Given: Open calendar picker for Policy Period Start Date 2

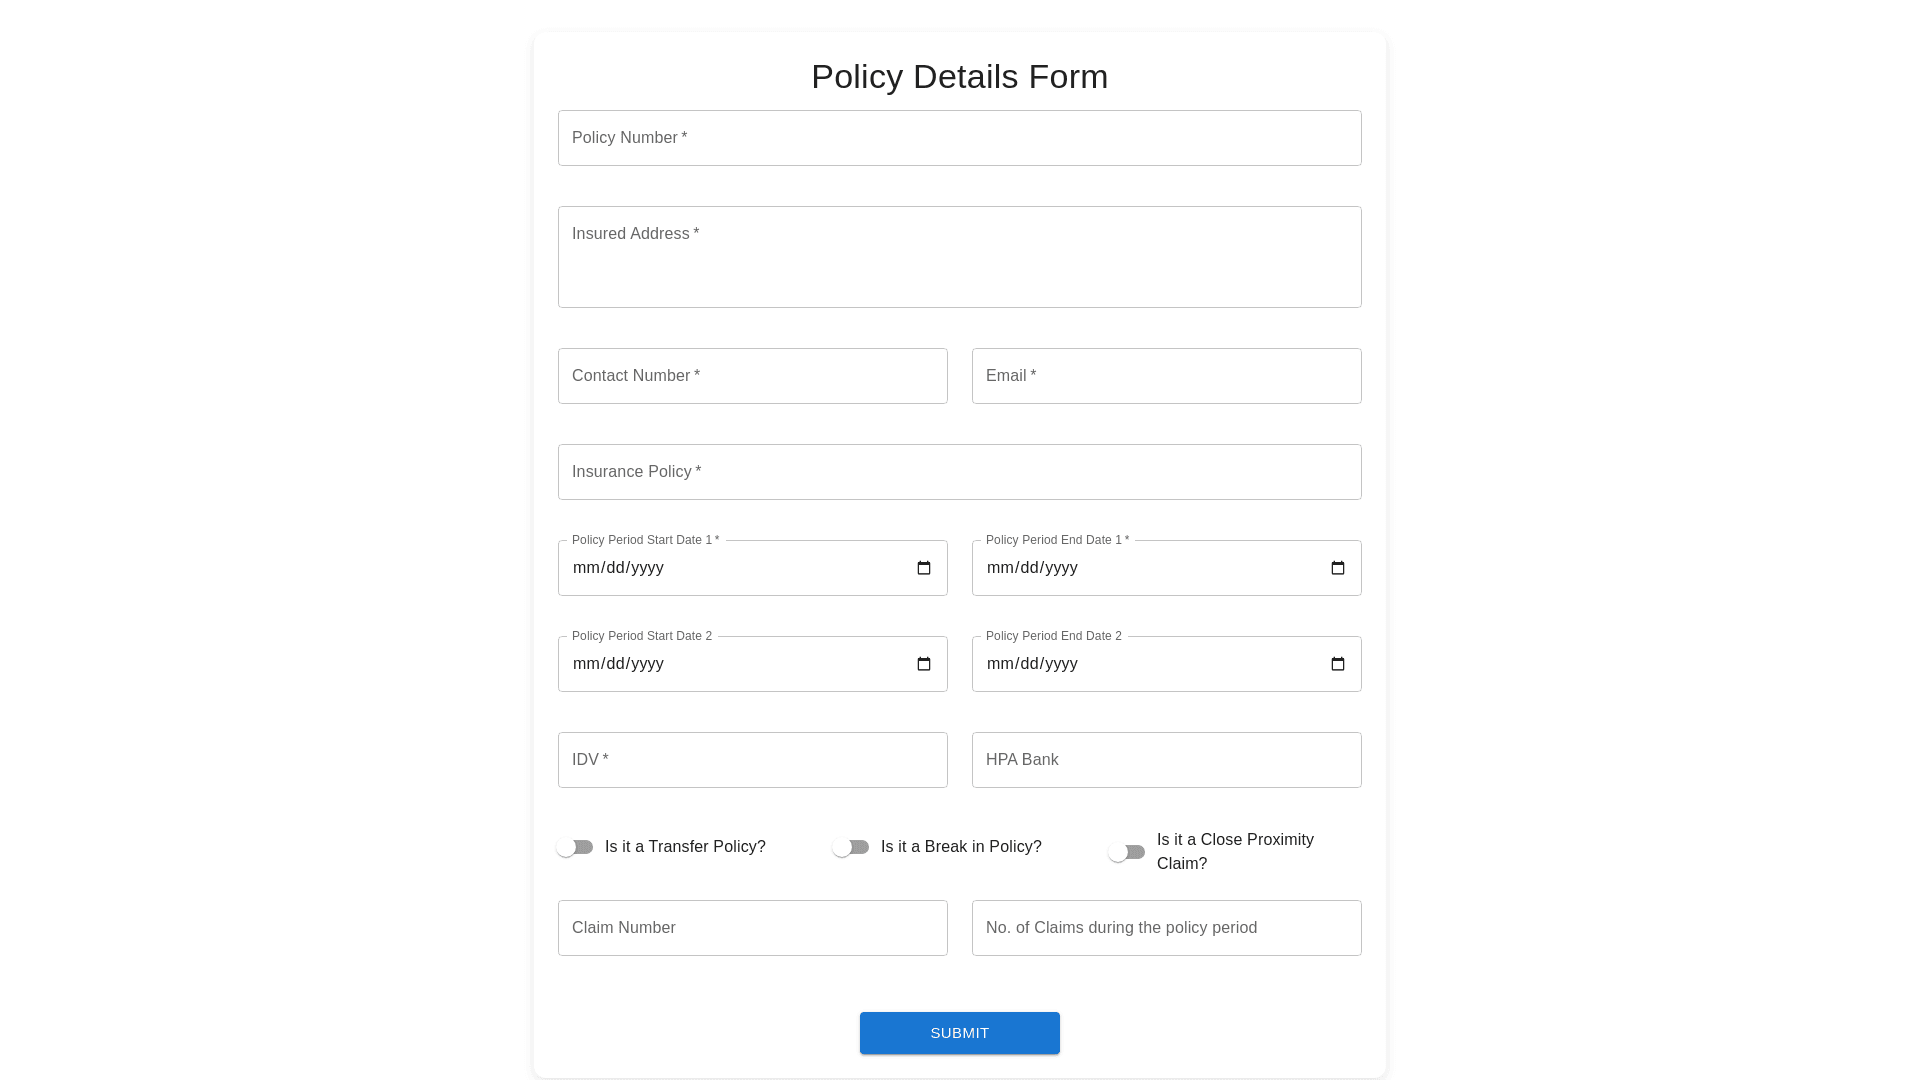Looking at the screenshot, I should [x=924, y=664].
